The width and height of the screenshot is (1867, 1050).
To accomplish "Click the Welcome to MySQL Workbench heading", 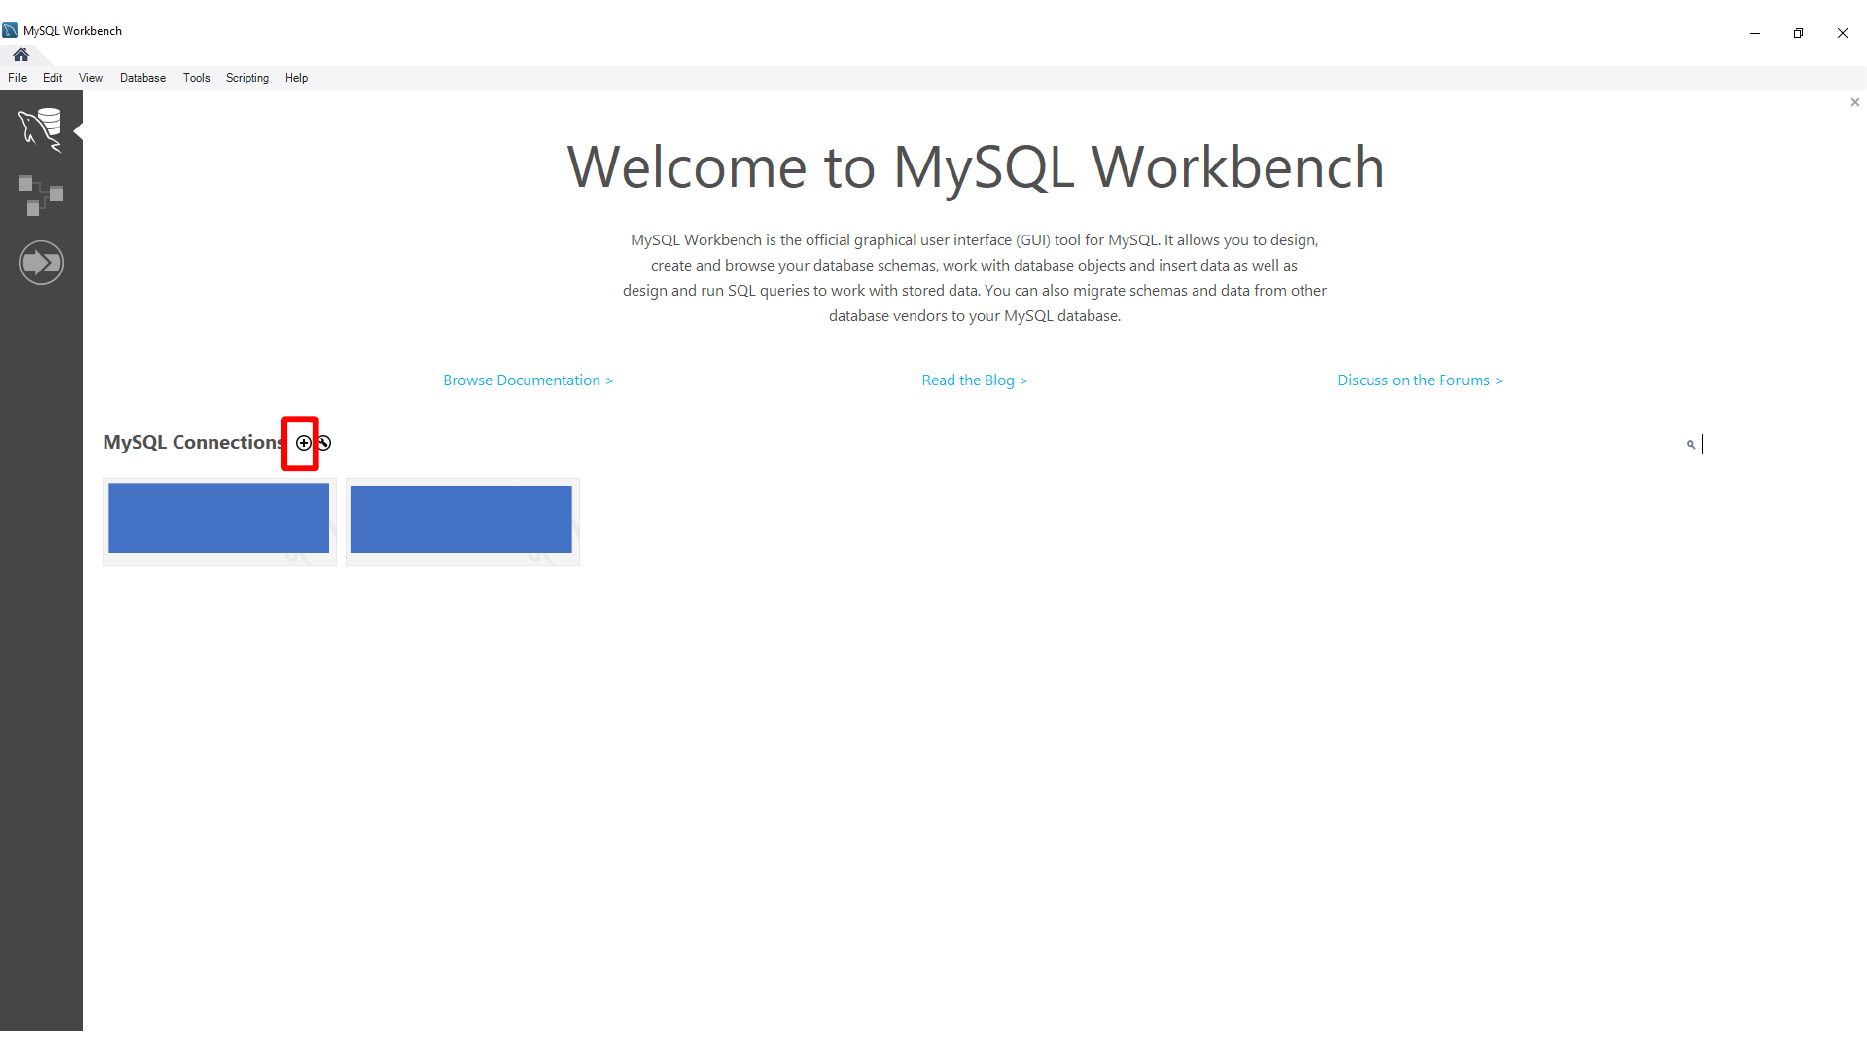I will (x=975, y=167).
